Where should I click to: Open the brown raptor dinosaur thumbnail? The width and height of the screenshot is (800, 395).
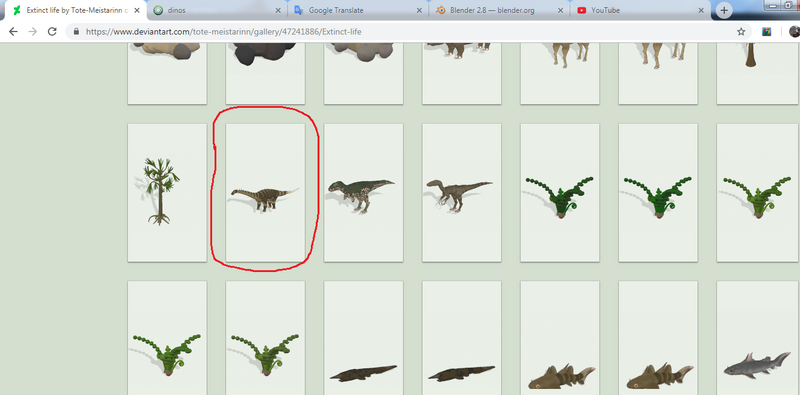click(462, 192)
